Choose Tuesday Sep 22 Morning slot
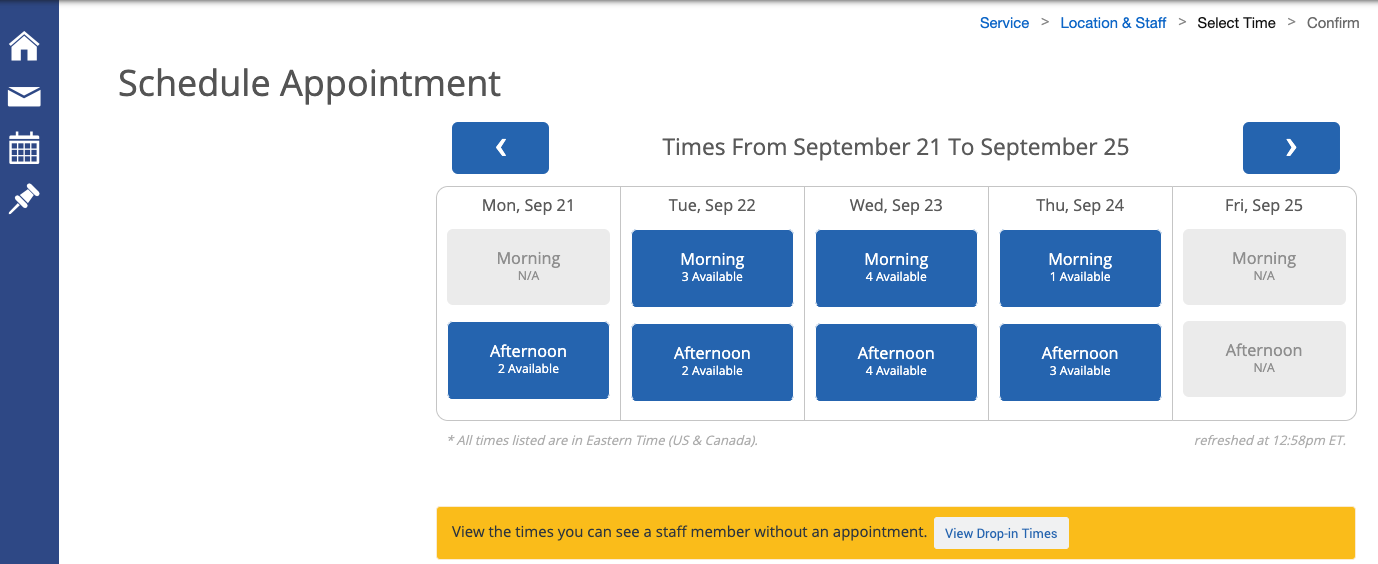 coord(712,268)
